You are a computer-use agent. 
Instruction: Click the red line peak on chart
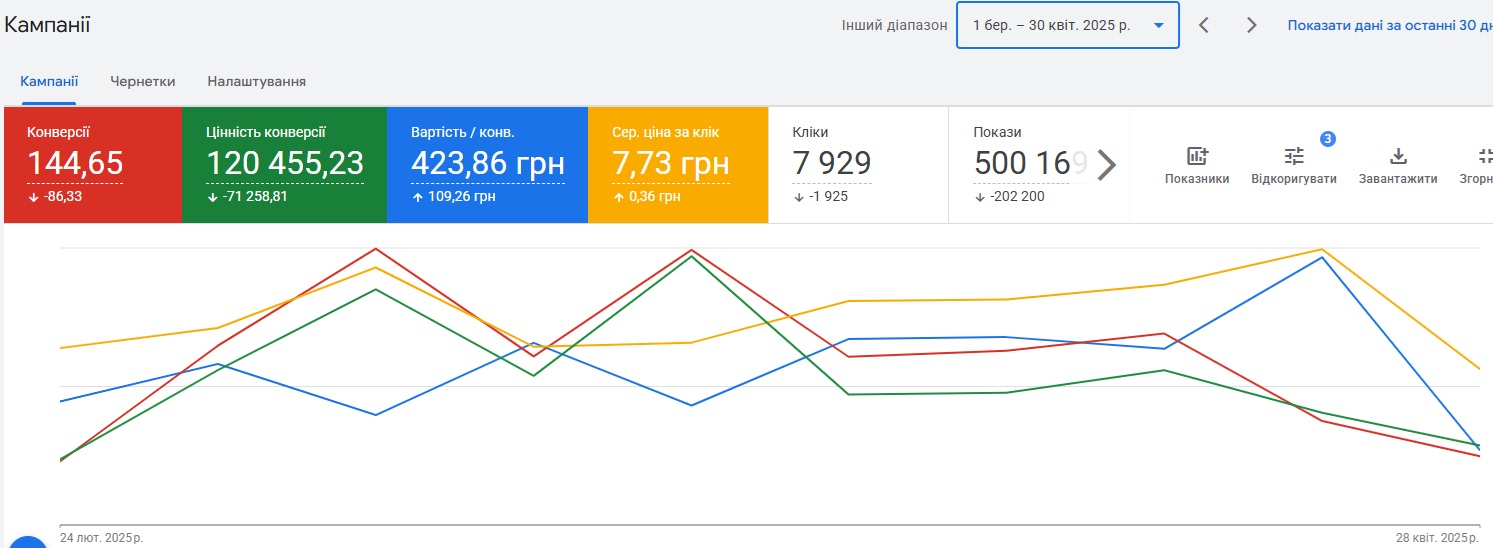pyautogui.click(x=376, y=249)
